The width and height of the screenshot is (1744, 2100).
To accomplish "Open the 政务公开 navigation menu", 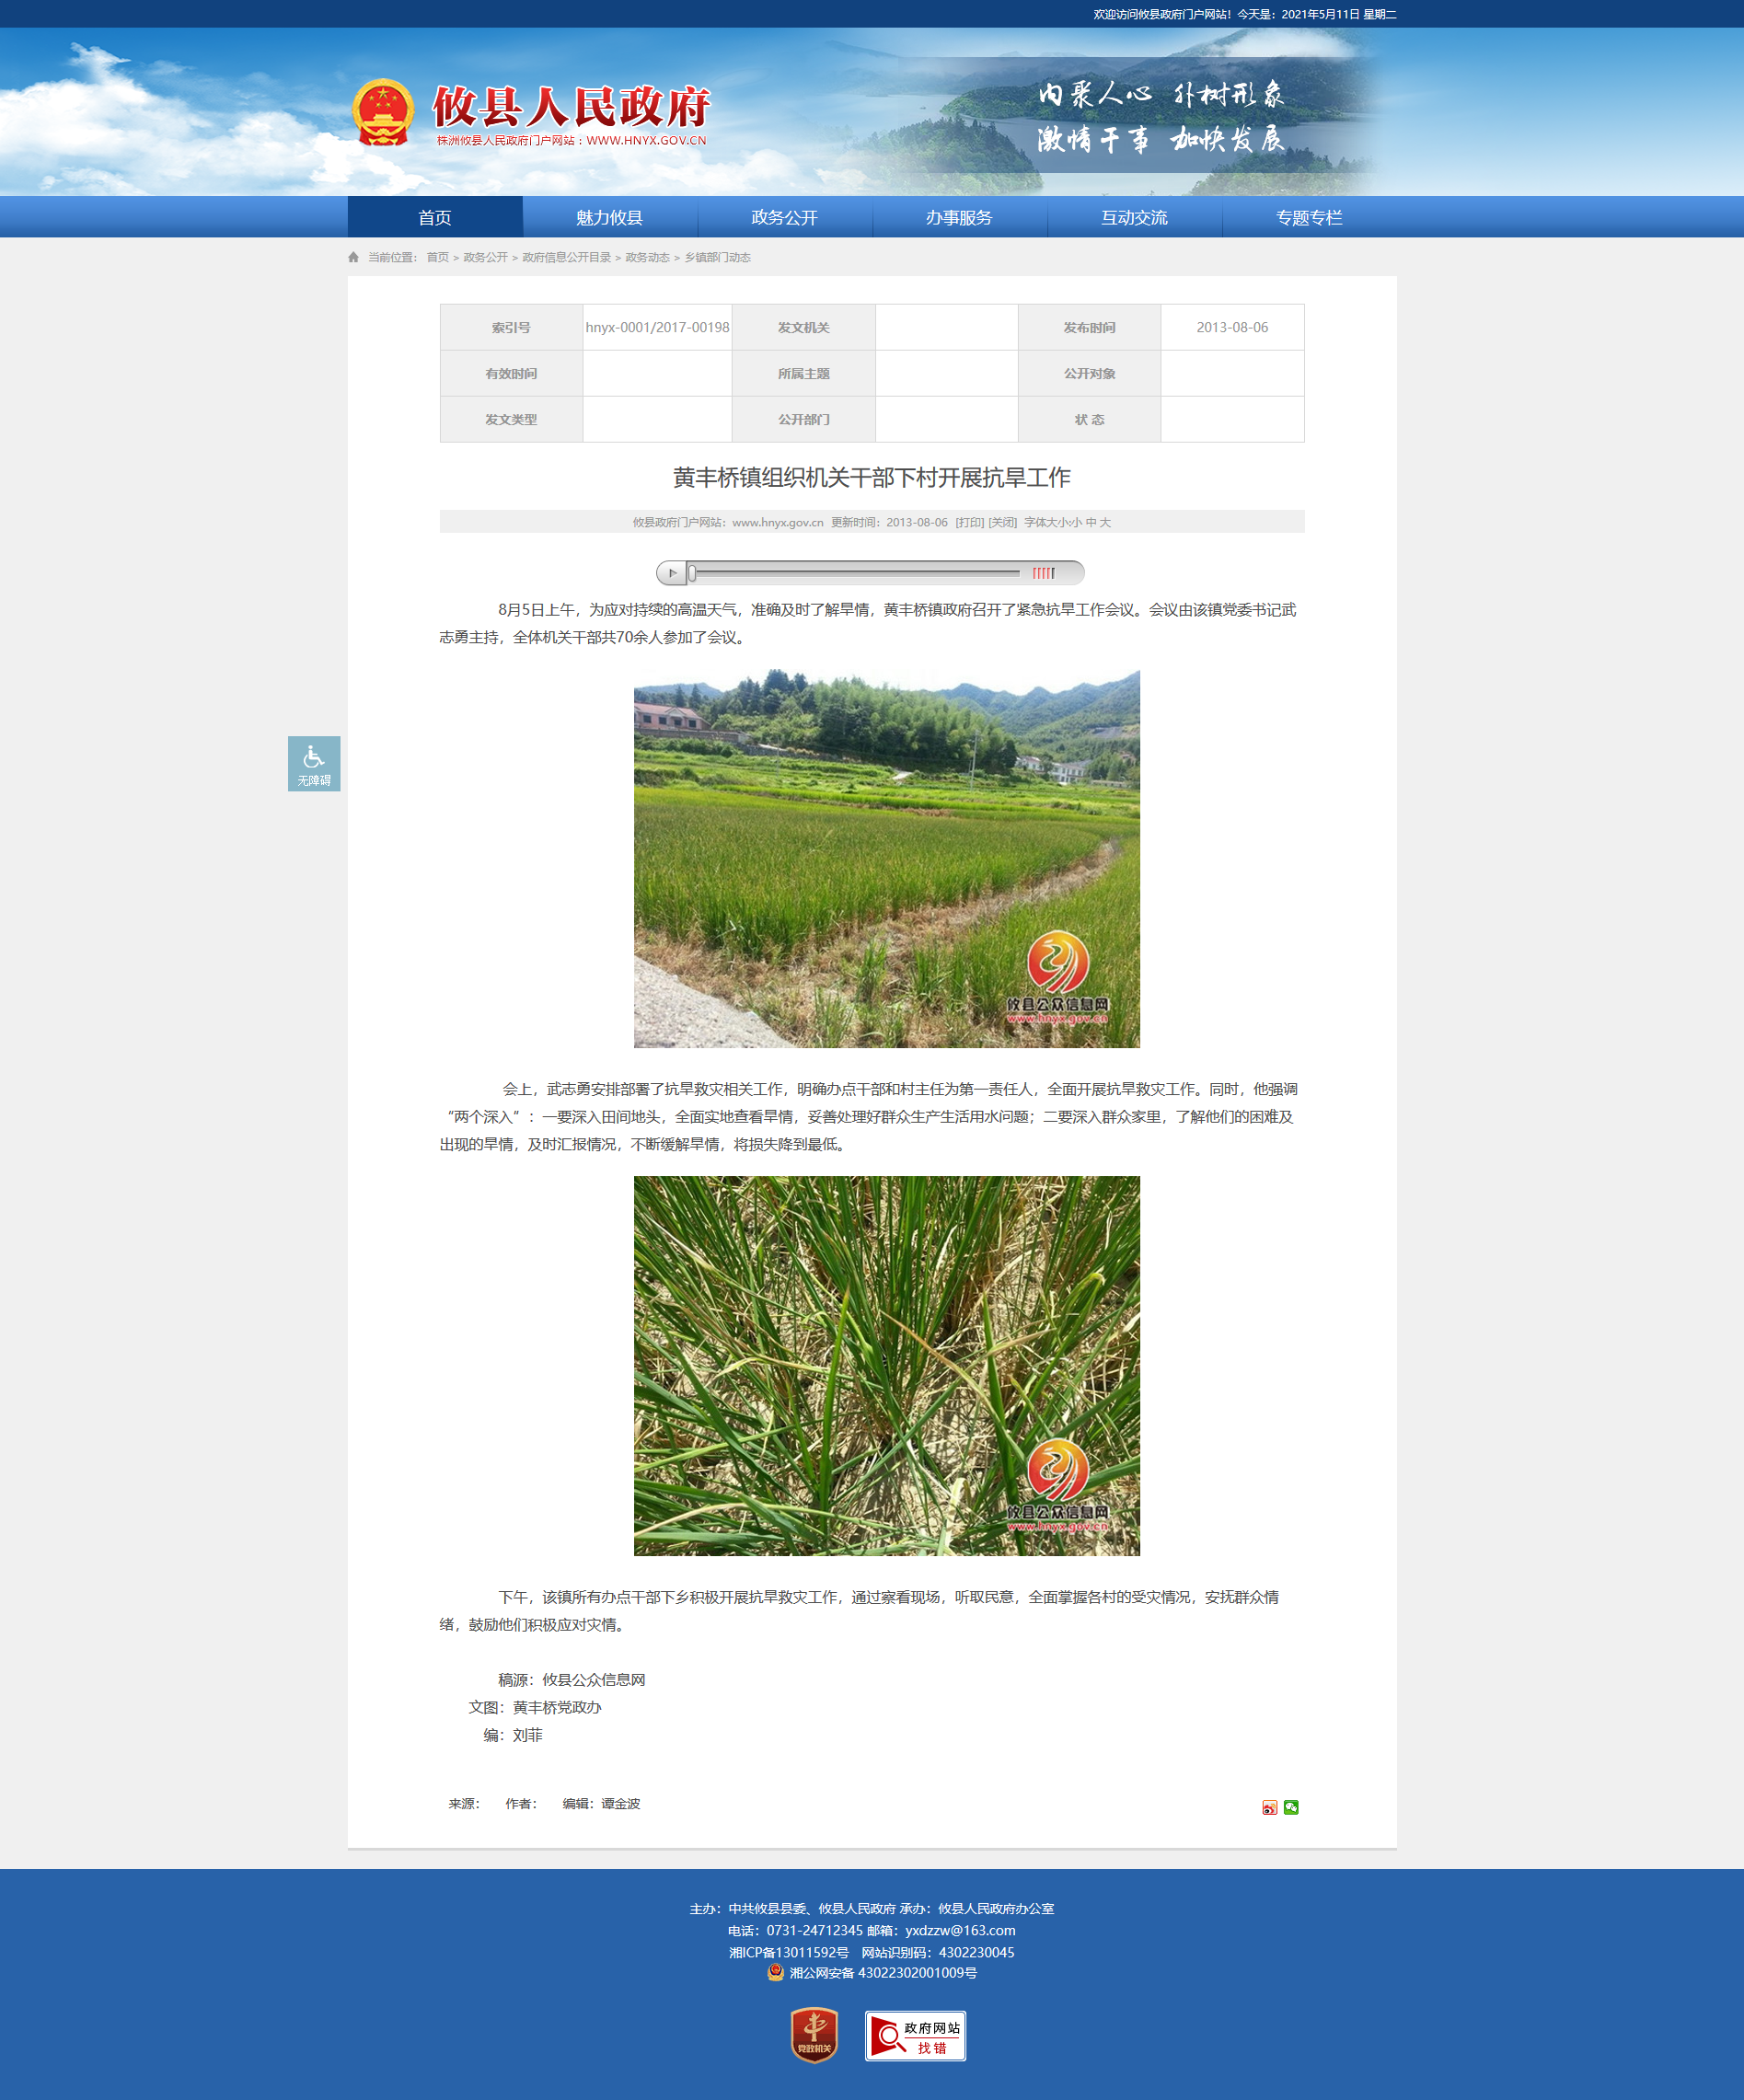I will [x=784, y=217].
